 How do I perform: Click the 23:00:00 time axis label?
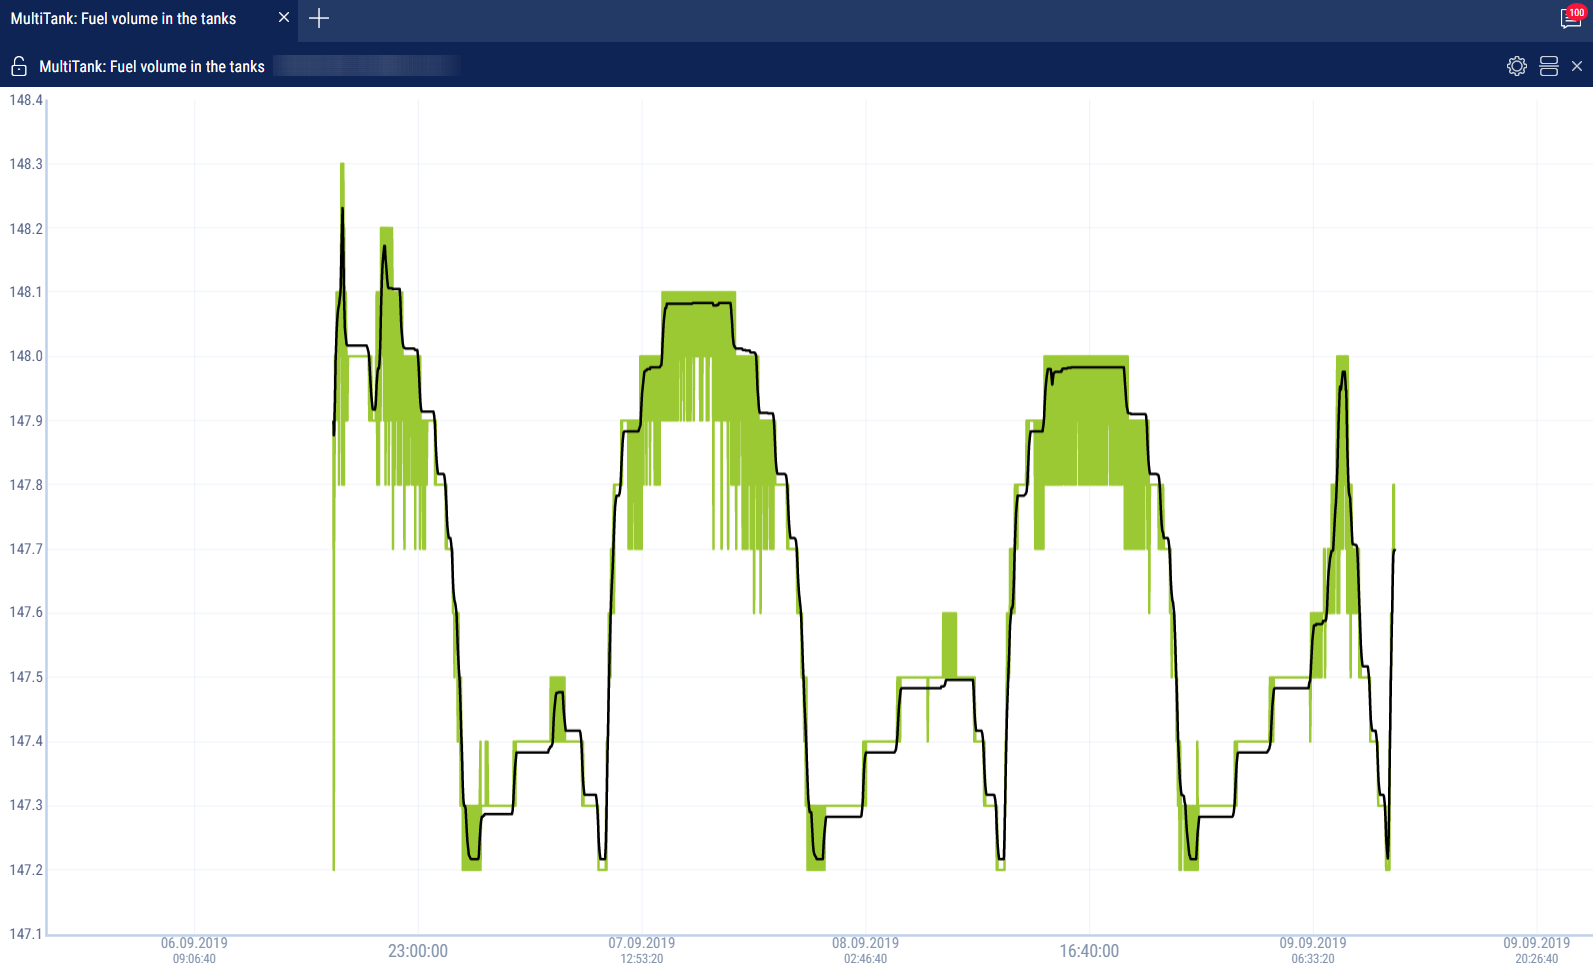[x=418, y=951]
